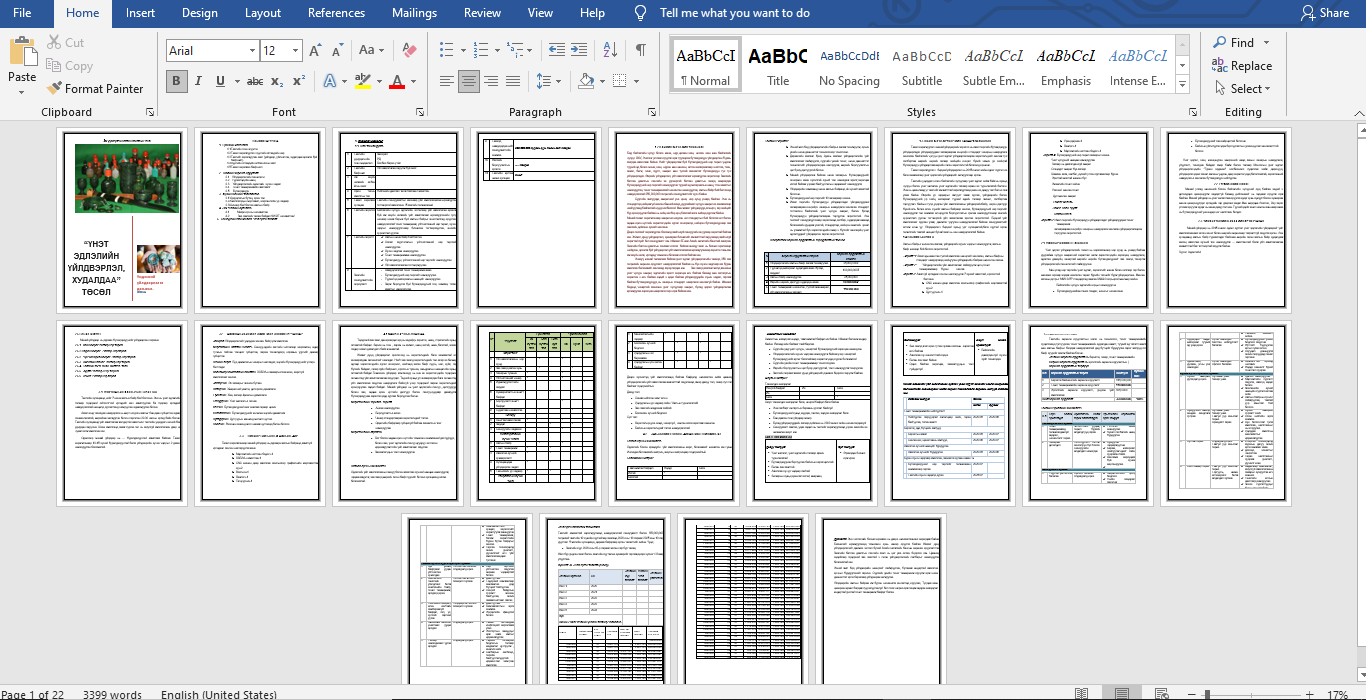The height and width of the screenshot is (700, 1366).
Task: Switch to the Layout tab
Action: 263,13
